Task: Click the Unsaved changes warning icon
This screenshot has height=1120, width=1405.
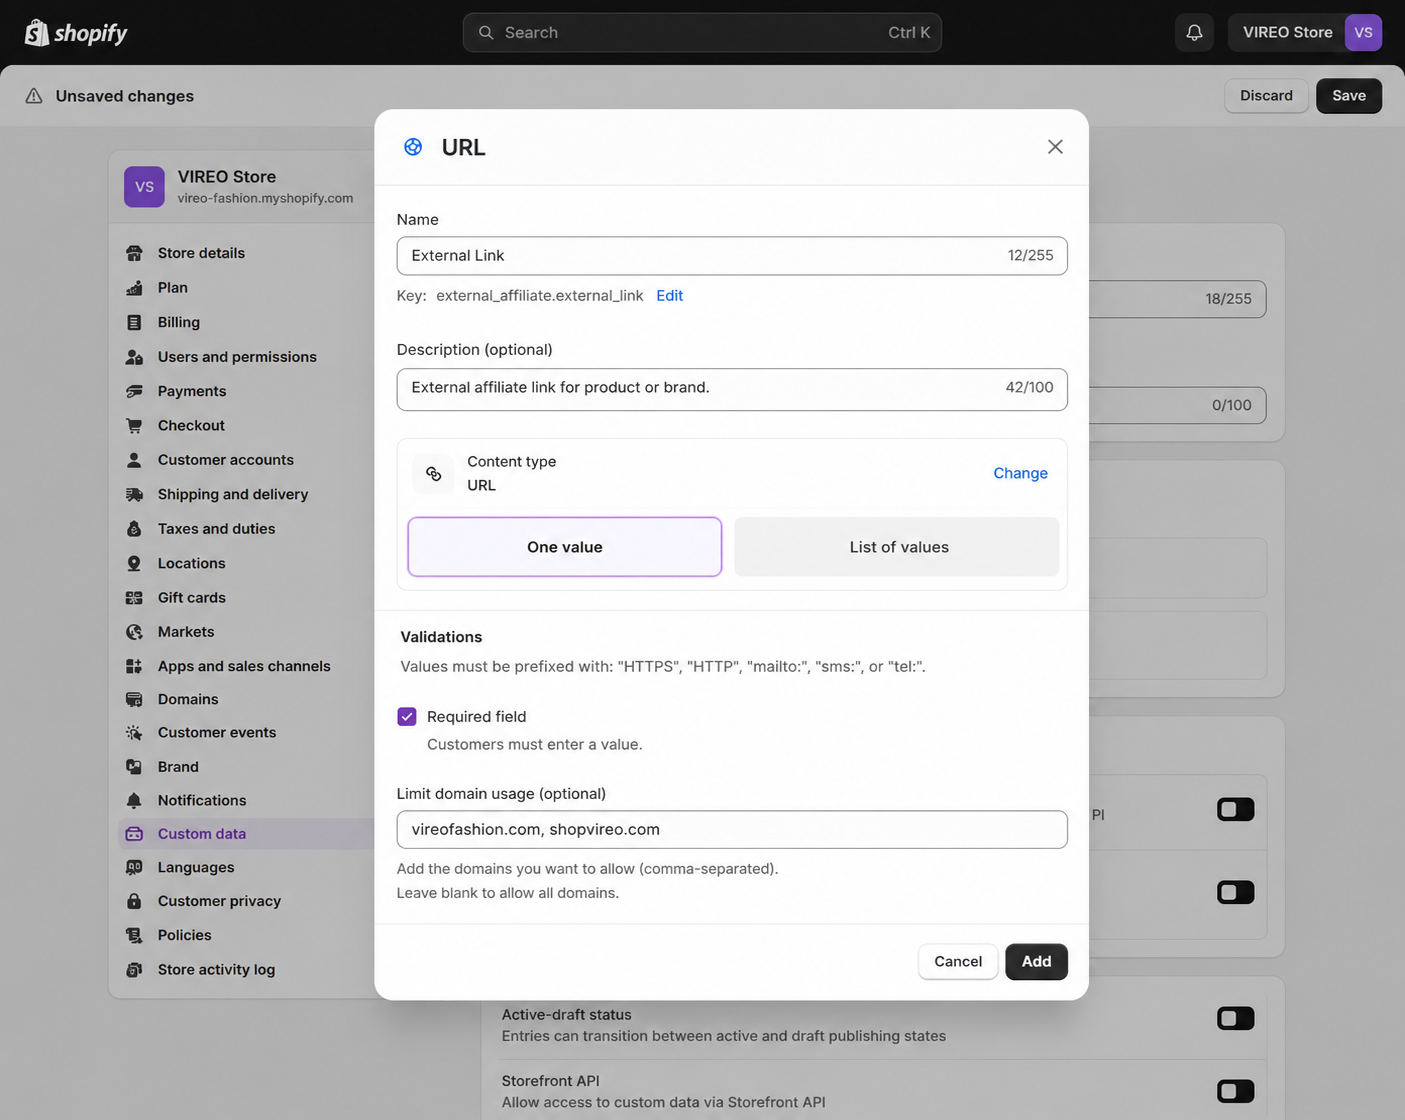Action: pyautogui.click(x=34, y=96)
